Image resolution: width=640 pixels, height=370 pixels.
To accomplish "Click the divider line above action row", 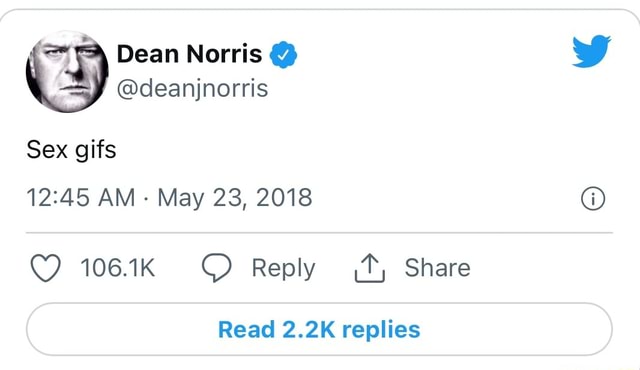I will click(x=319, y=233).
